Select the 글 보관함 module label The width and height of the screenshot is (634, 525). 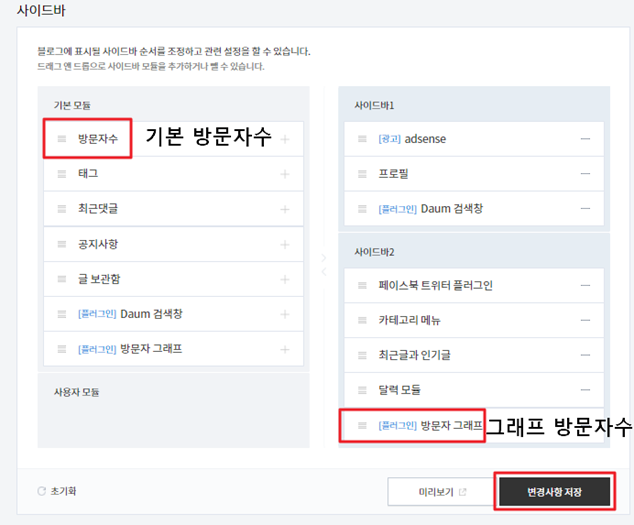tap(99, 279)
